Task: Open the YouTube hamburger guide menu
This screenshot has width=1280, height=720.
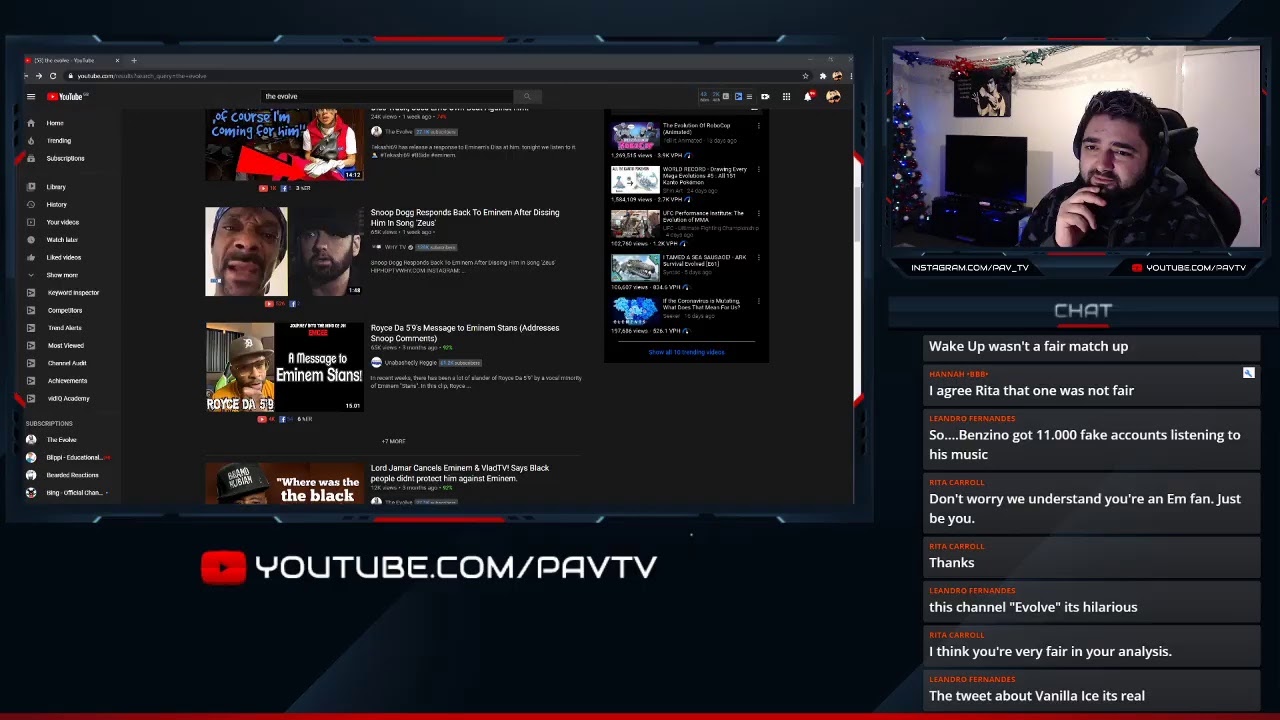Action: click(31, 97)
